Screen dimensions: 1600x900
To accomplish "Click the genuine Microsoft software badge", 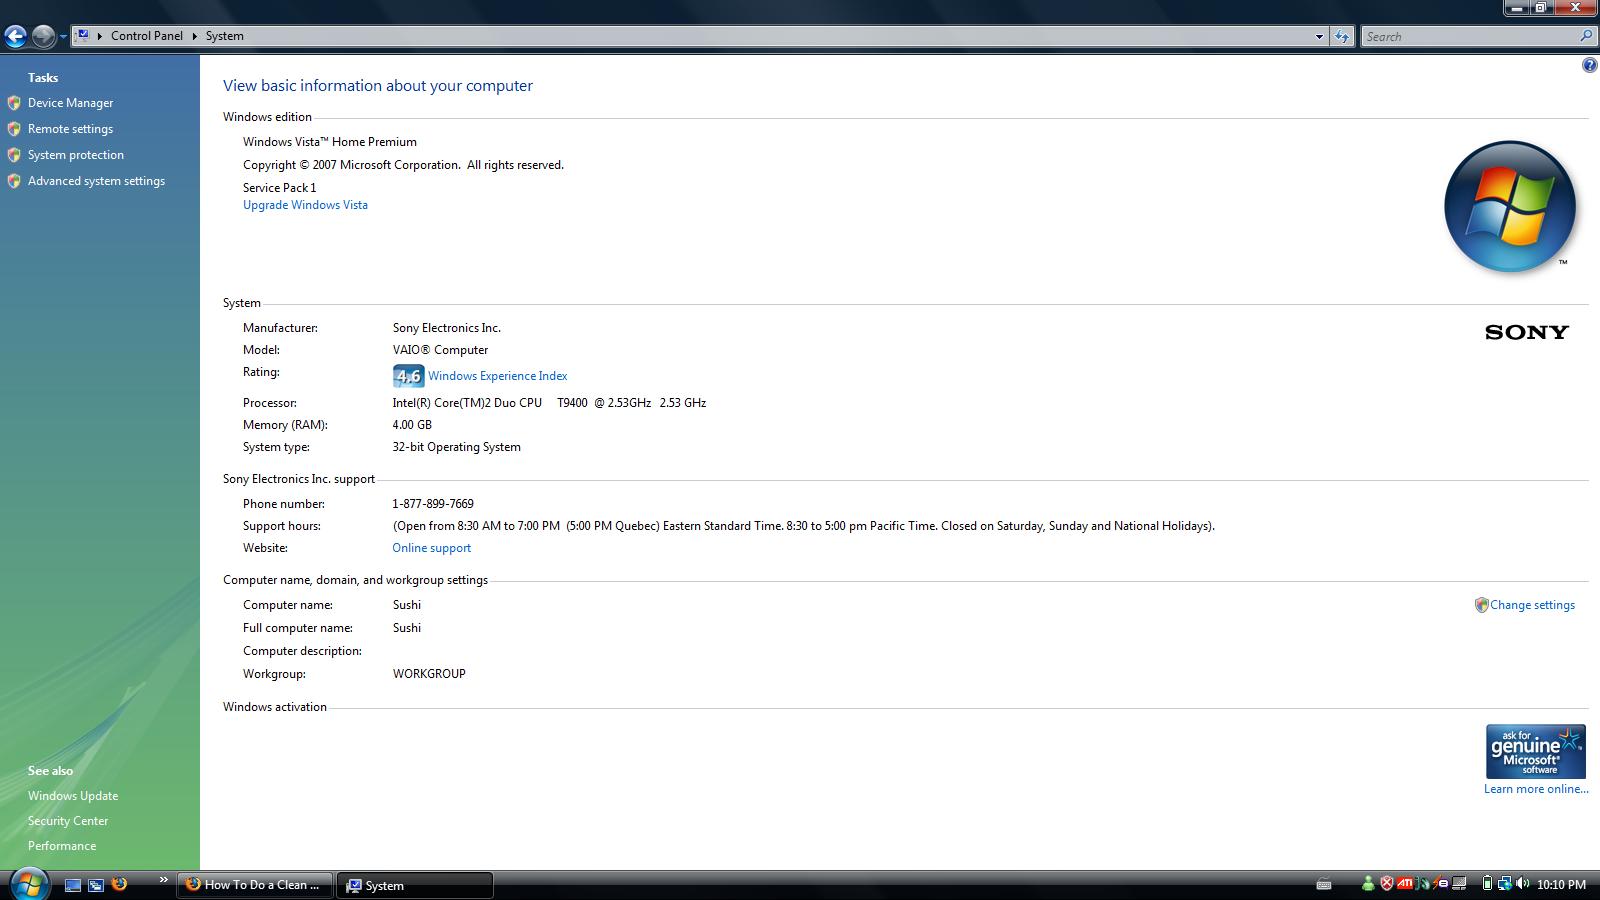I will click(1536, 751).
